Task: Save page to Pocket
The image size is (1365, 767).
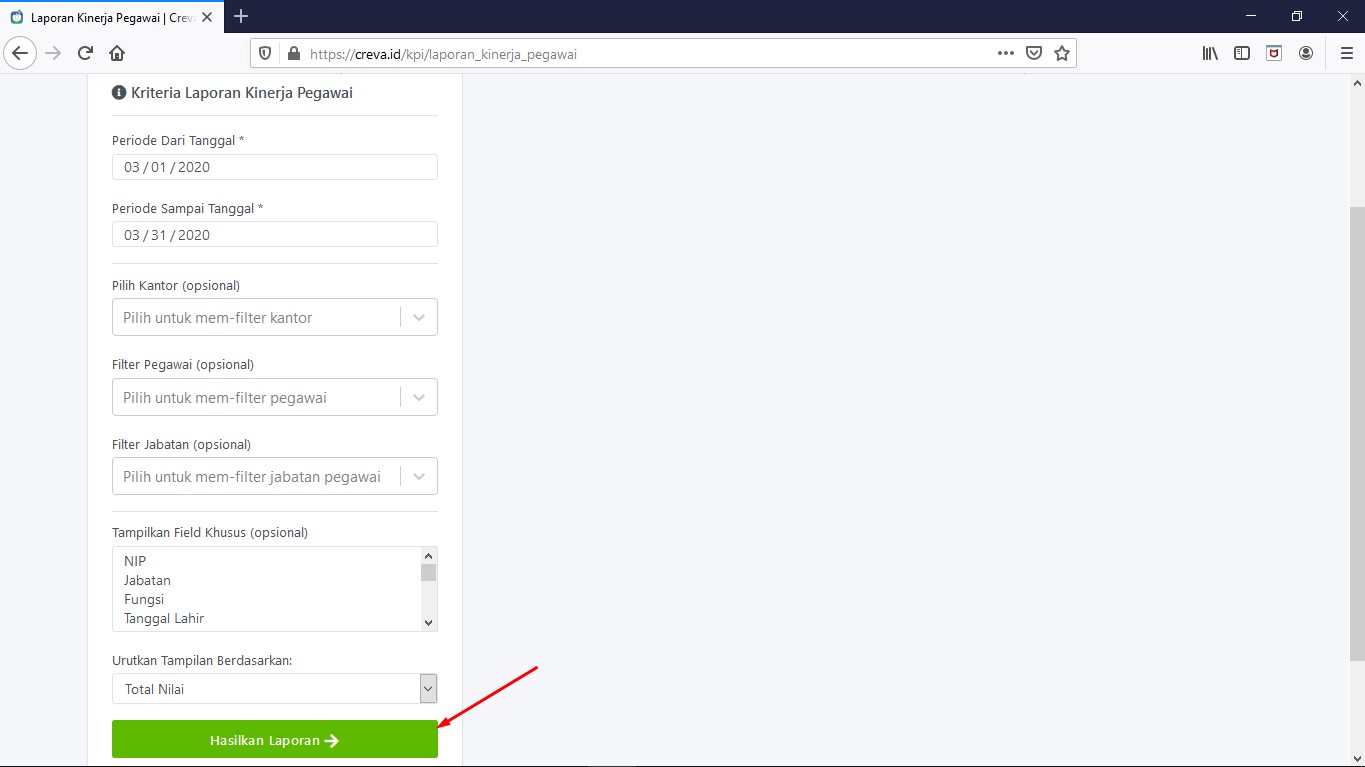Action: [1034, 53]
